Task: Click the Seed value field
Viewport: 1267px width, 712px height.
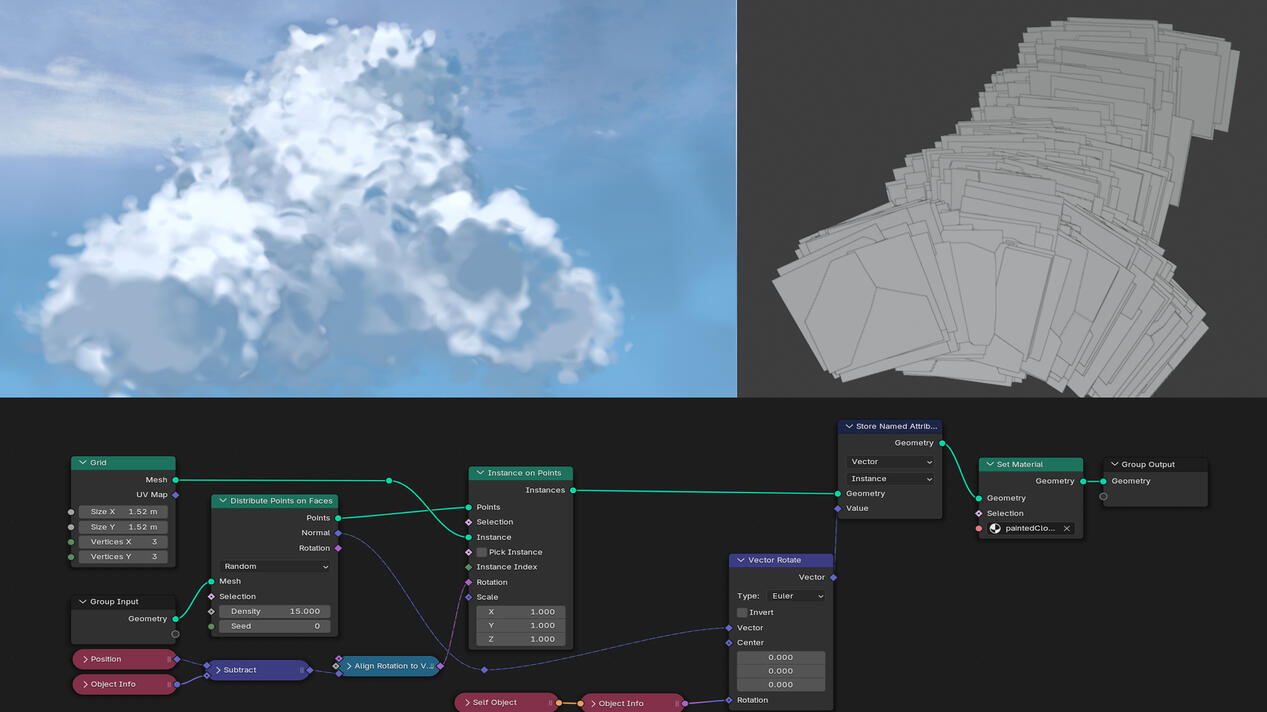Action: click(275, 626)
